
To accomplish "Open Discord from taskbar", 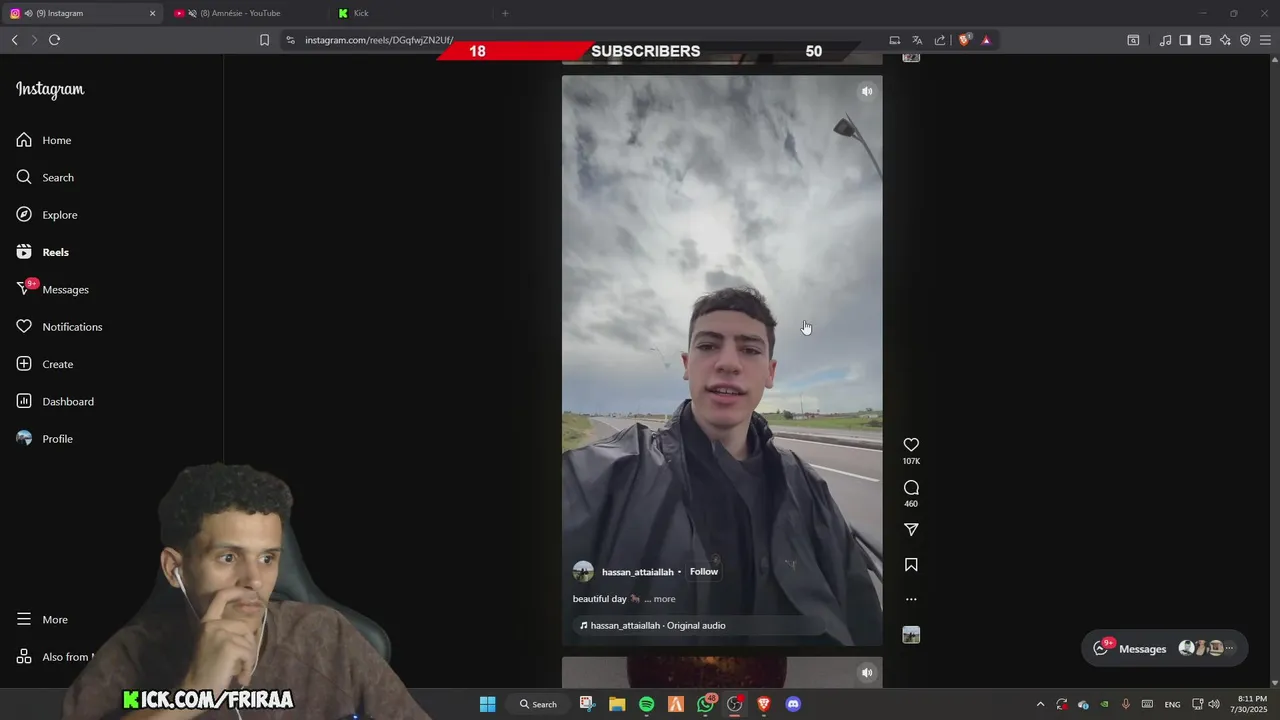I will pos(793,704).
